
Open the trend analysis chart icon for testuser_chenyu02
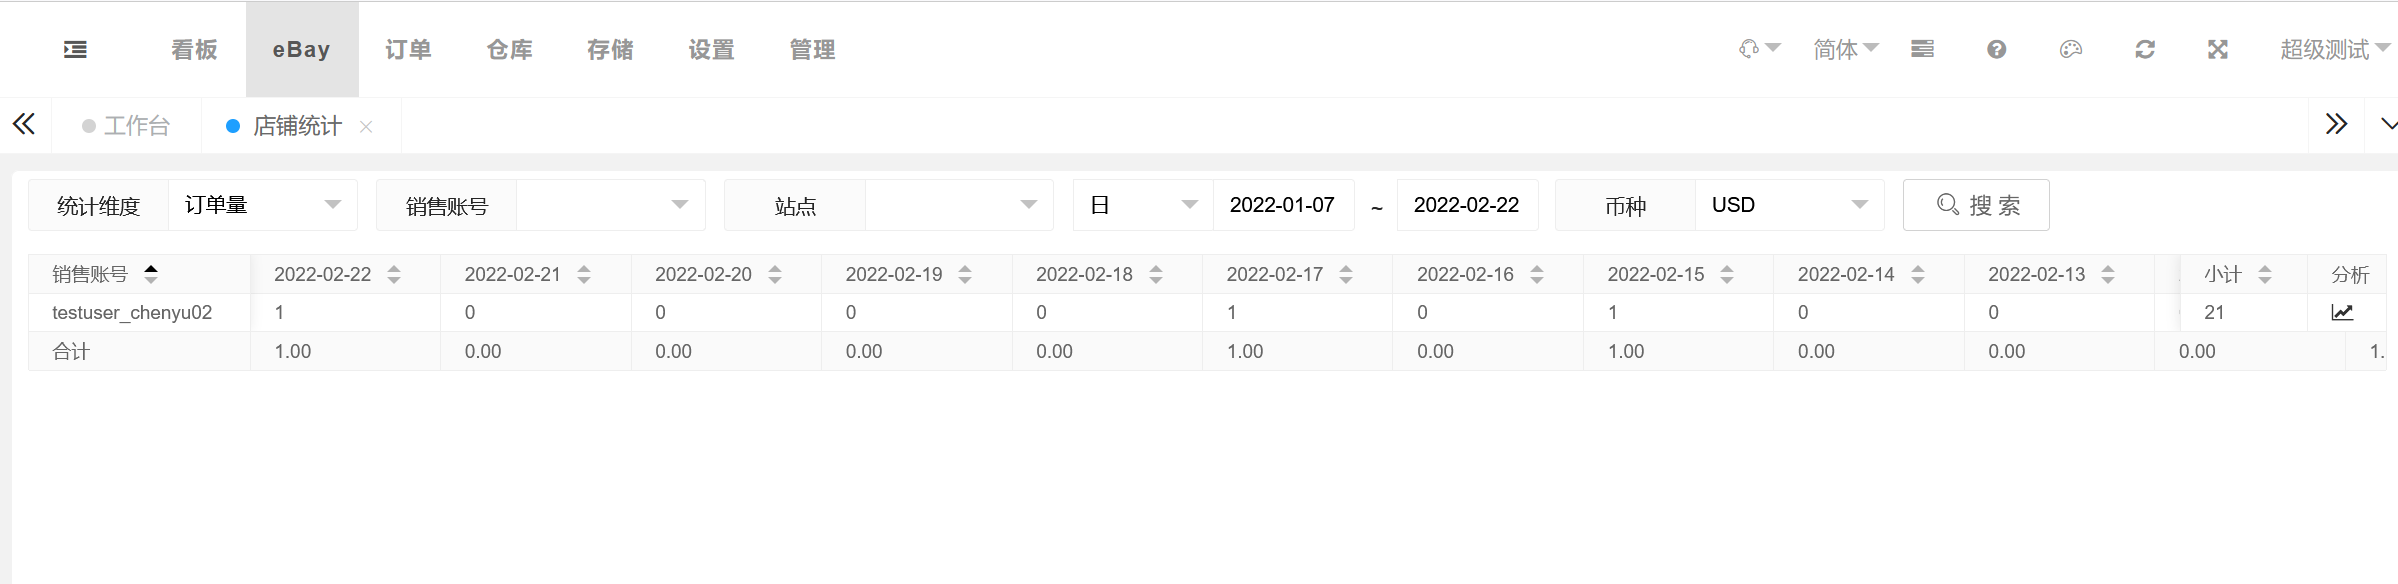point(2342,312)
